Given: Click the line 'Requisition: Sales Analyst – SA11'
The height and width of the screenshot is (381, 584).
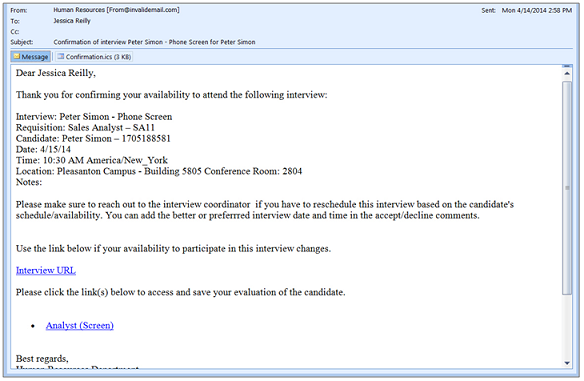Looking at the screenshot, I should tap(85, 128).
